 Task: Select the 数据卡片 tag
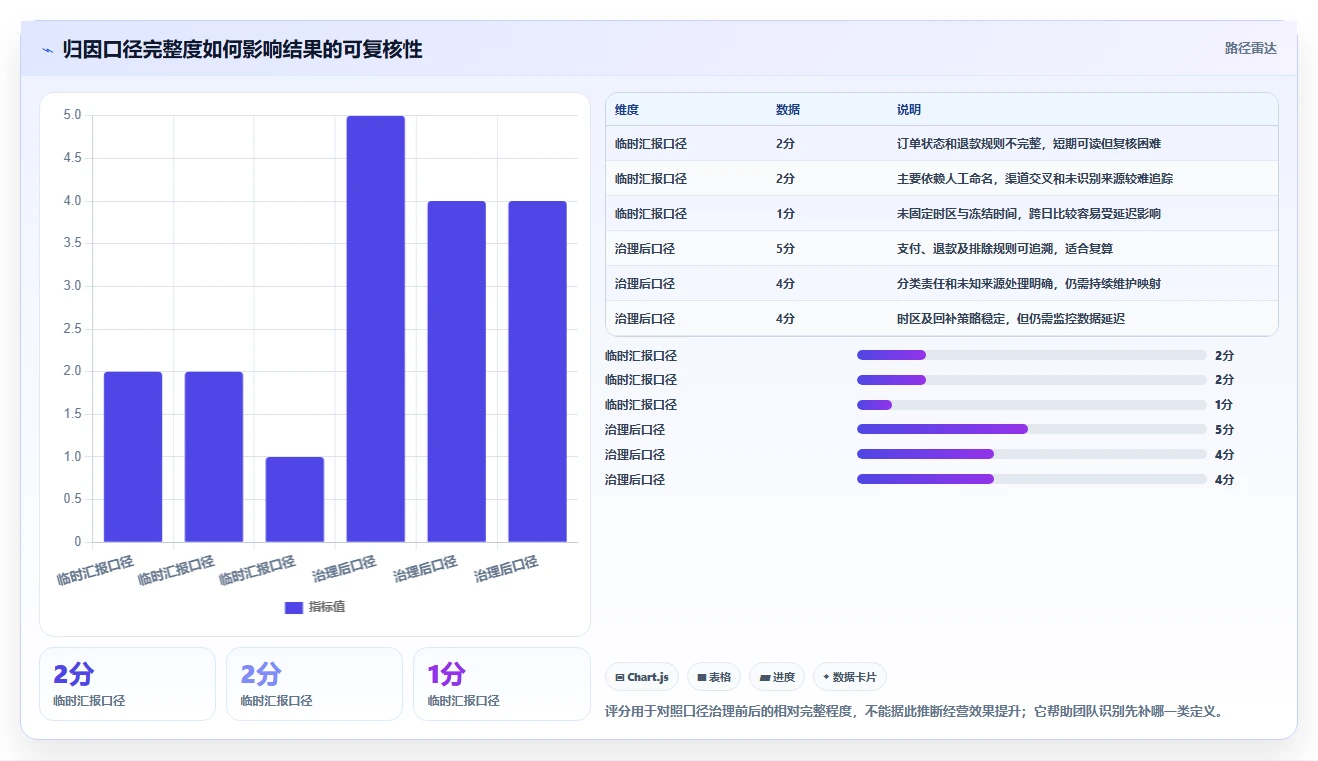tap(850, 677)
